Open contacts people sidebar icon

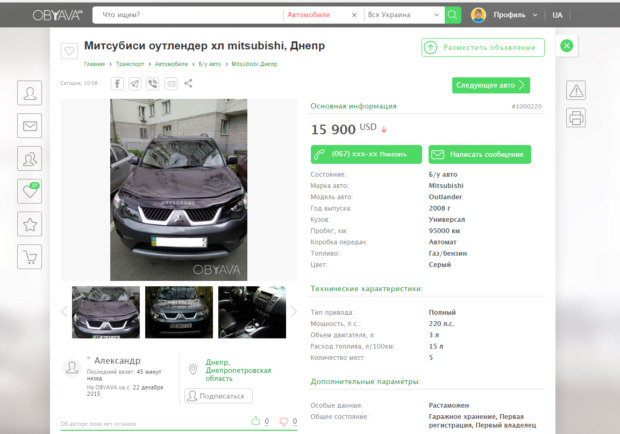pos(30,159)
